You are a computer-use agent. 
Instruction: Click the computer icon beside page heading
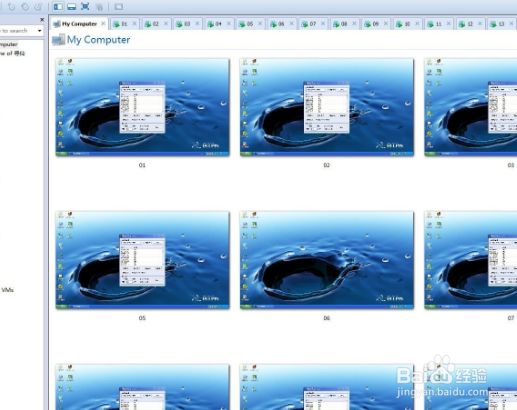(58, 40)
